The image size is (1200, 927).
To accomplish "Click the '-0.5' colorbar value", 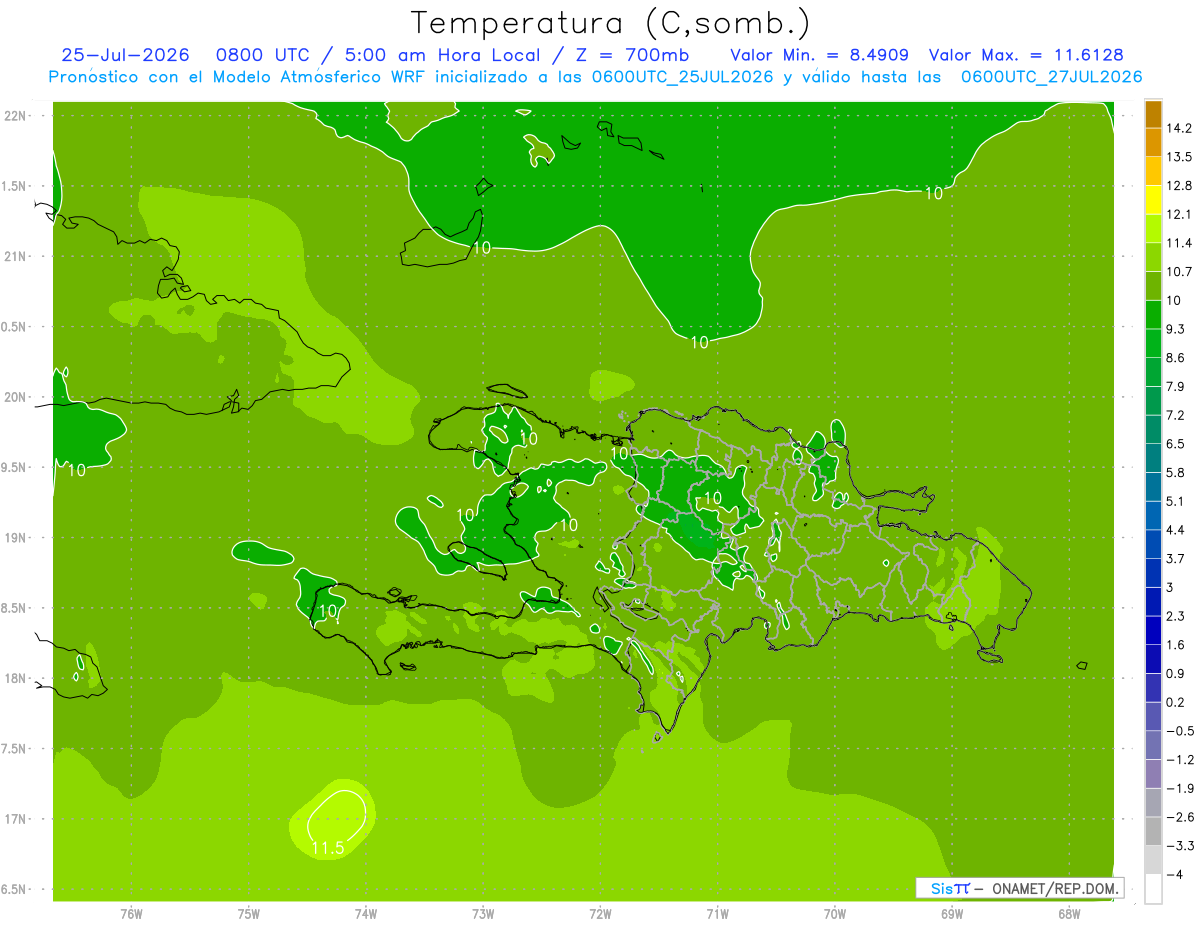I will point(1180,731).
